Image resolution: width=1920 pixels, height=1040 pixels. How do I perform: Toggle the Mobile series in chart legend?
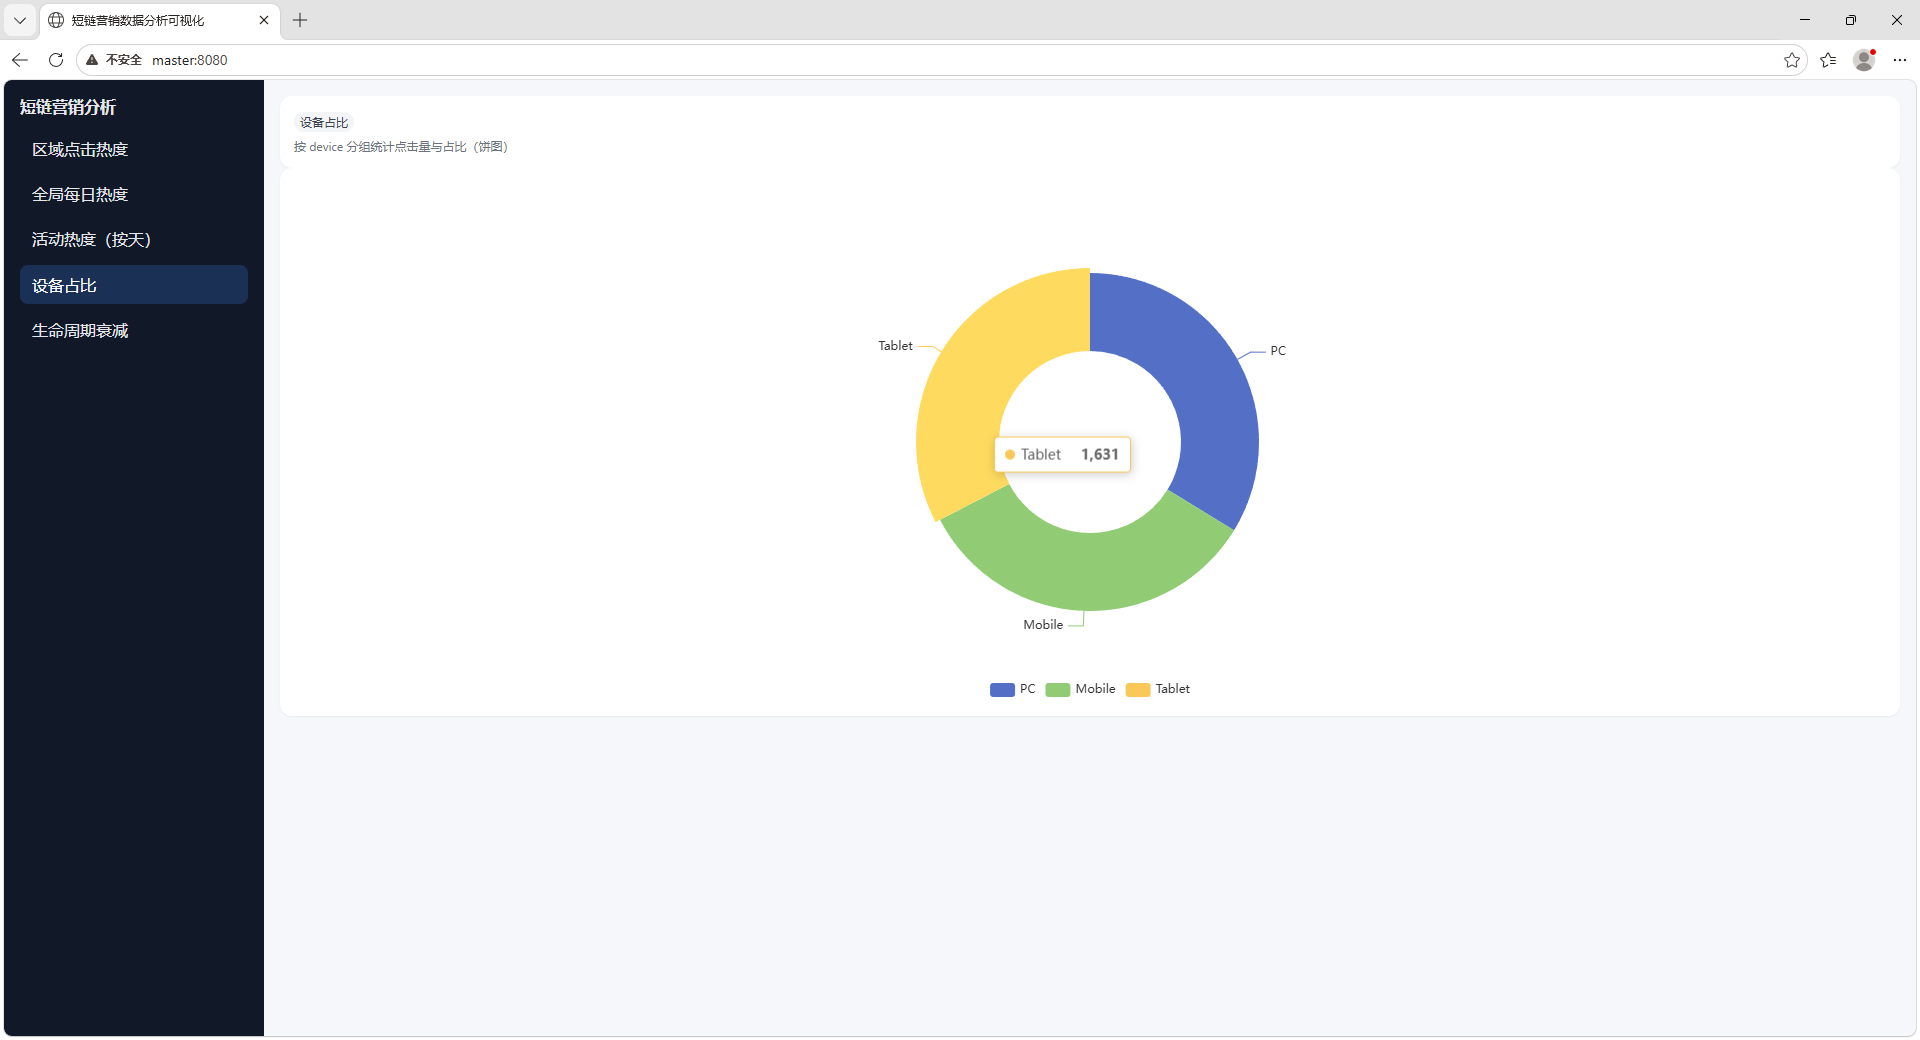[1080, 689]
